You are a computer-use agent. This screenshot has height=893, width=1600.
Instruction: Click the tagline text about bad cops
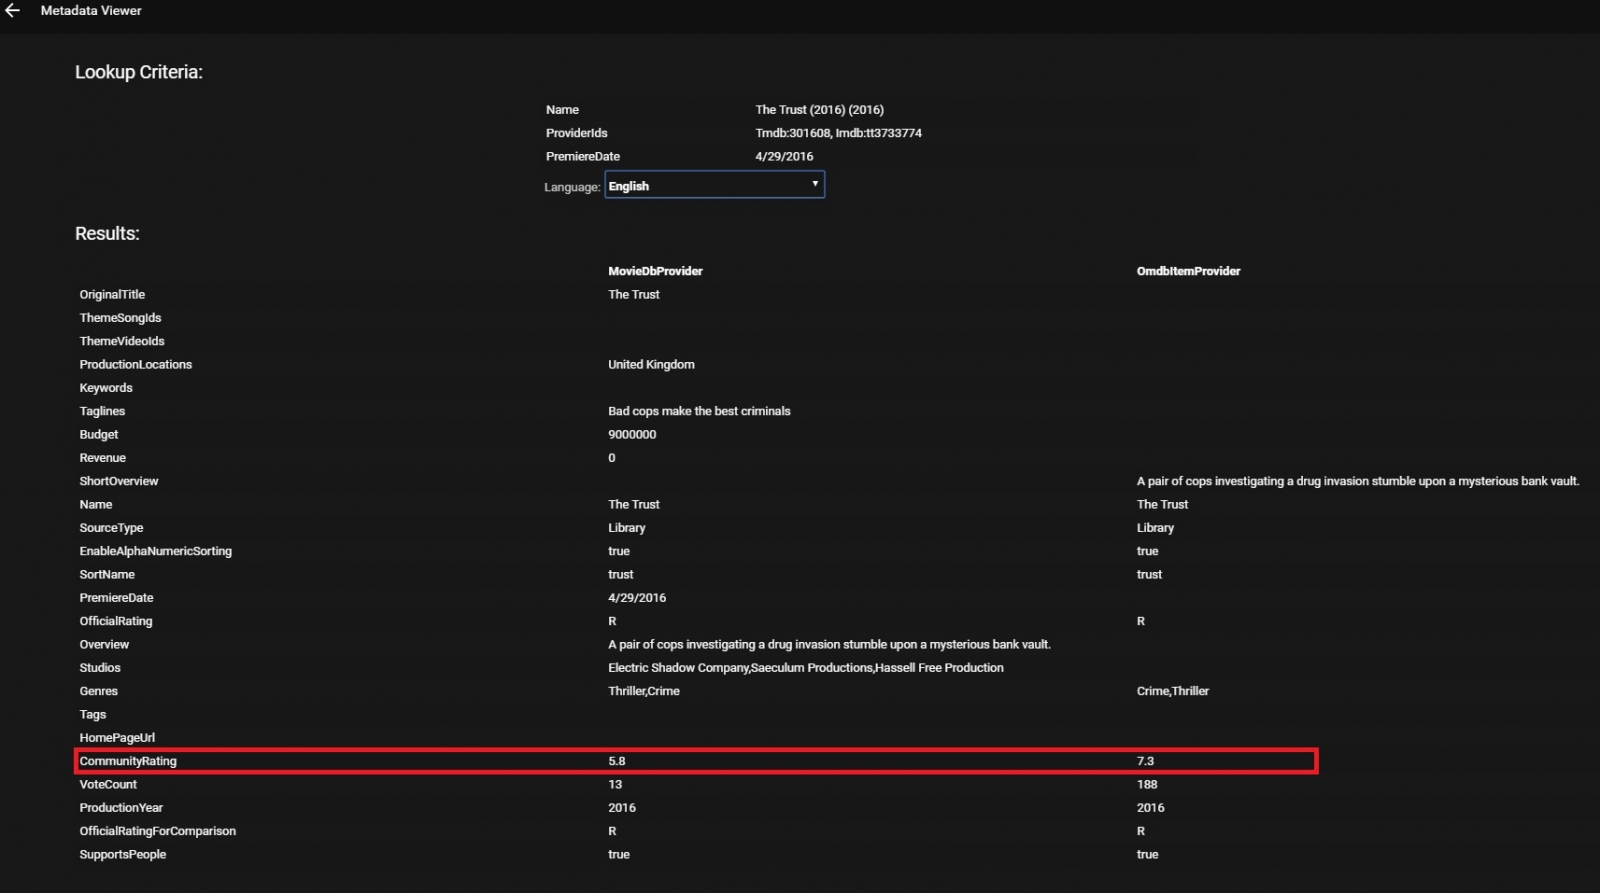point(699,411)
